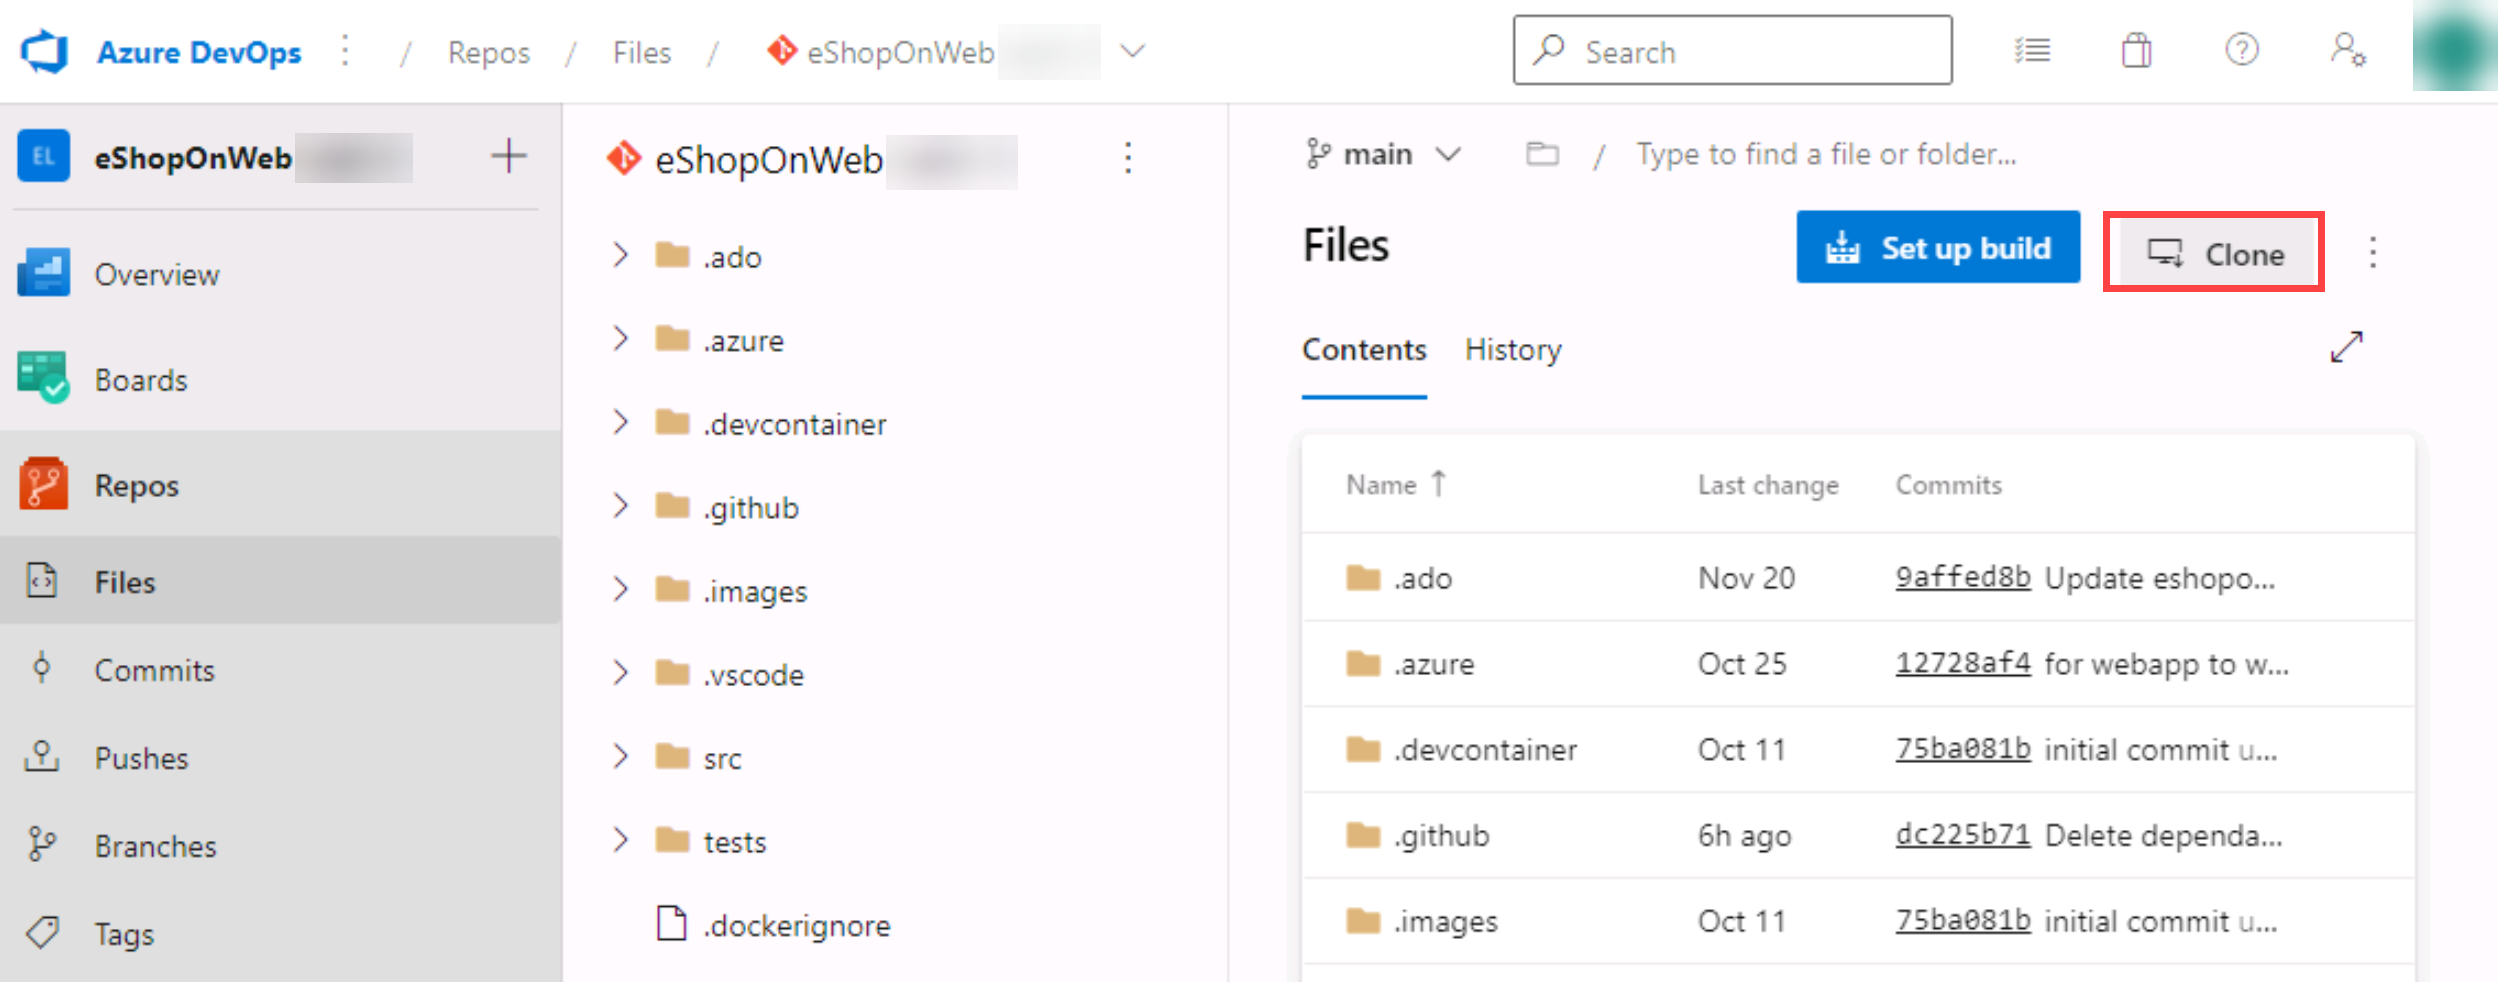
Task: Expand the .vscode folder in tree
Action: (x=621, y=674)
